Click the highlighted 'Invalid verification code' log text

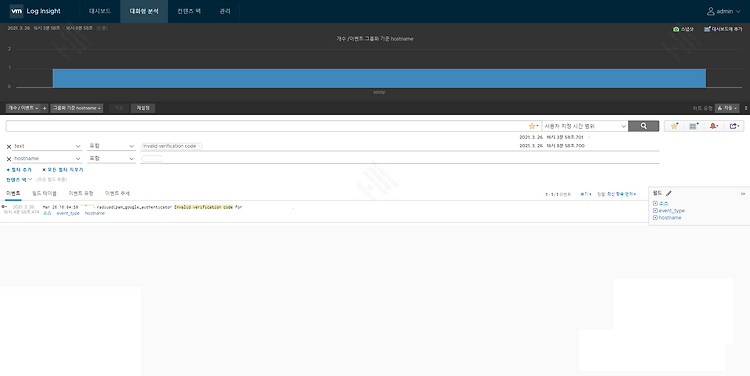pyautogui.click(x=203, y=207)
